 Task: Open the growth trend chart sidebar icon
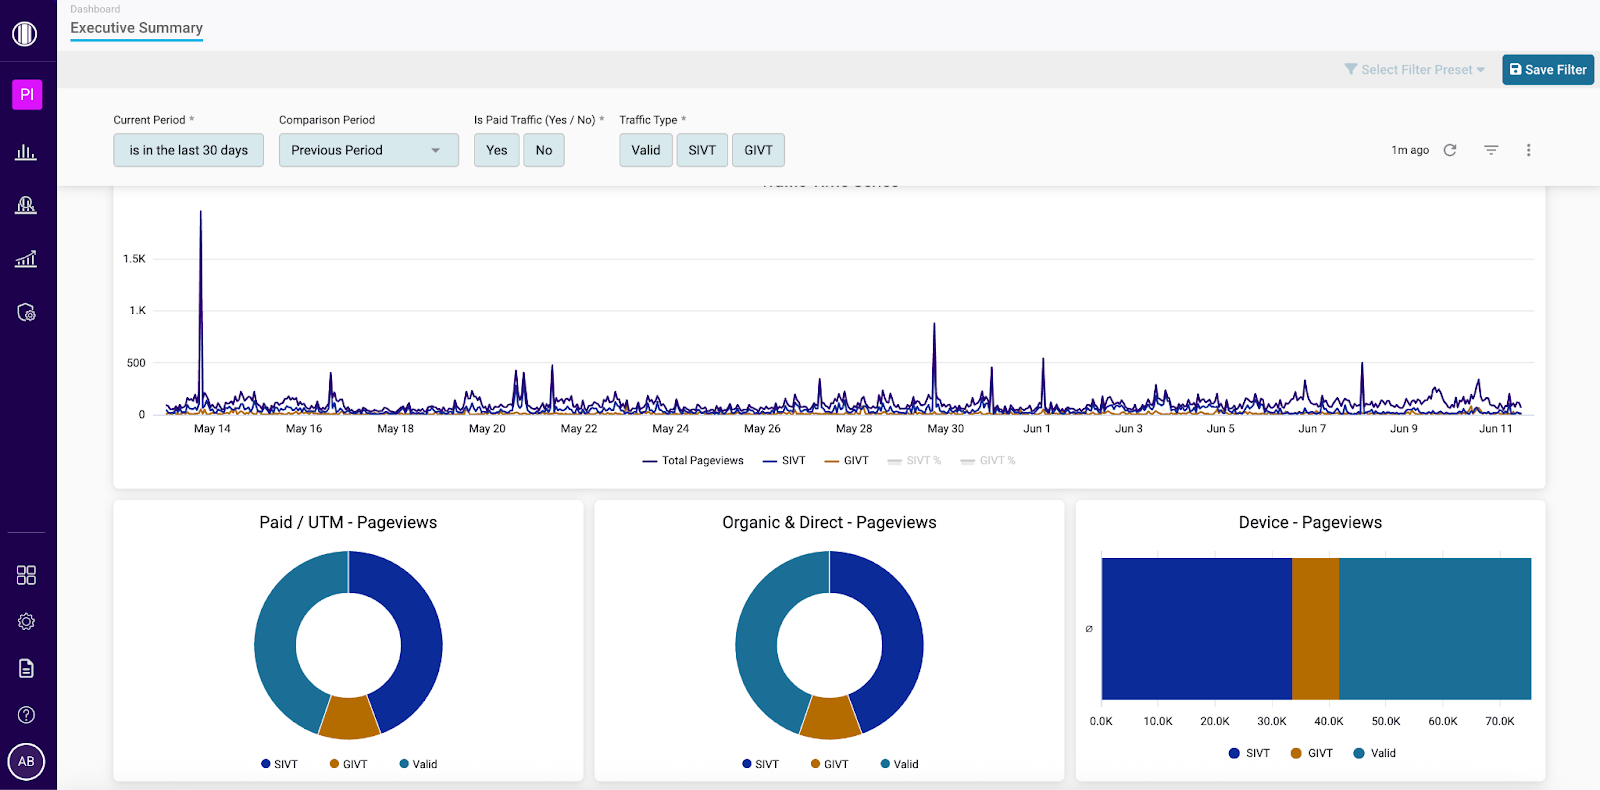[26, 259]
